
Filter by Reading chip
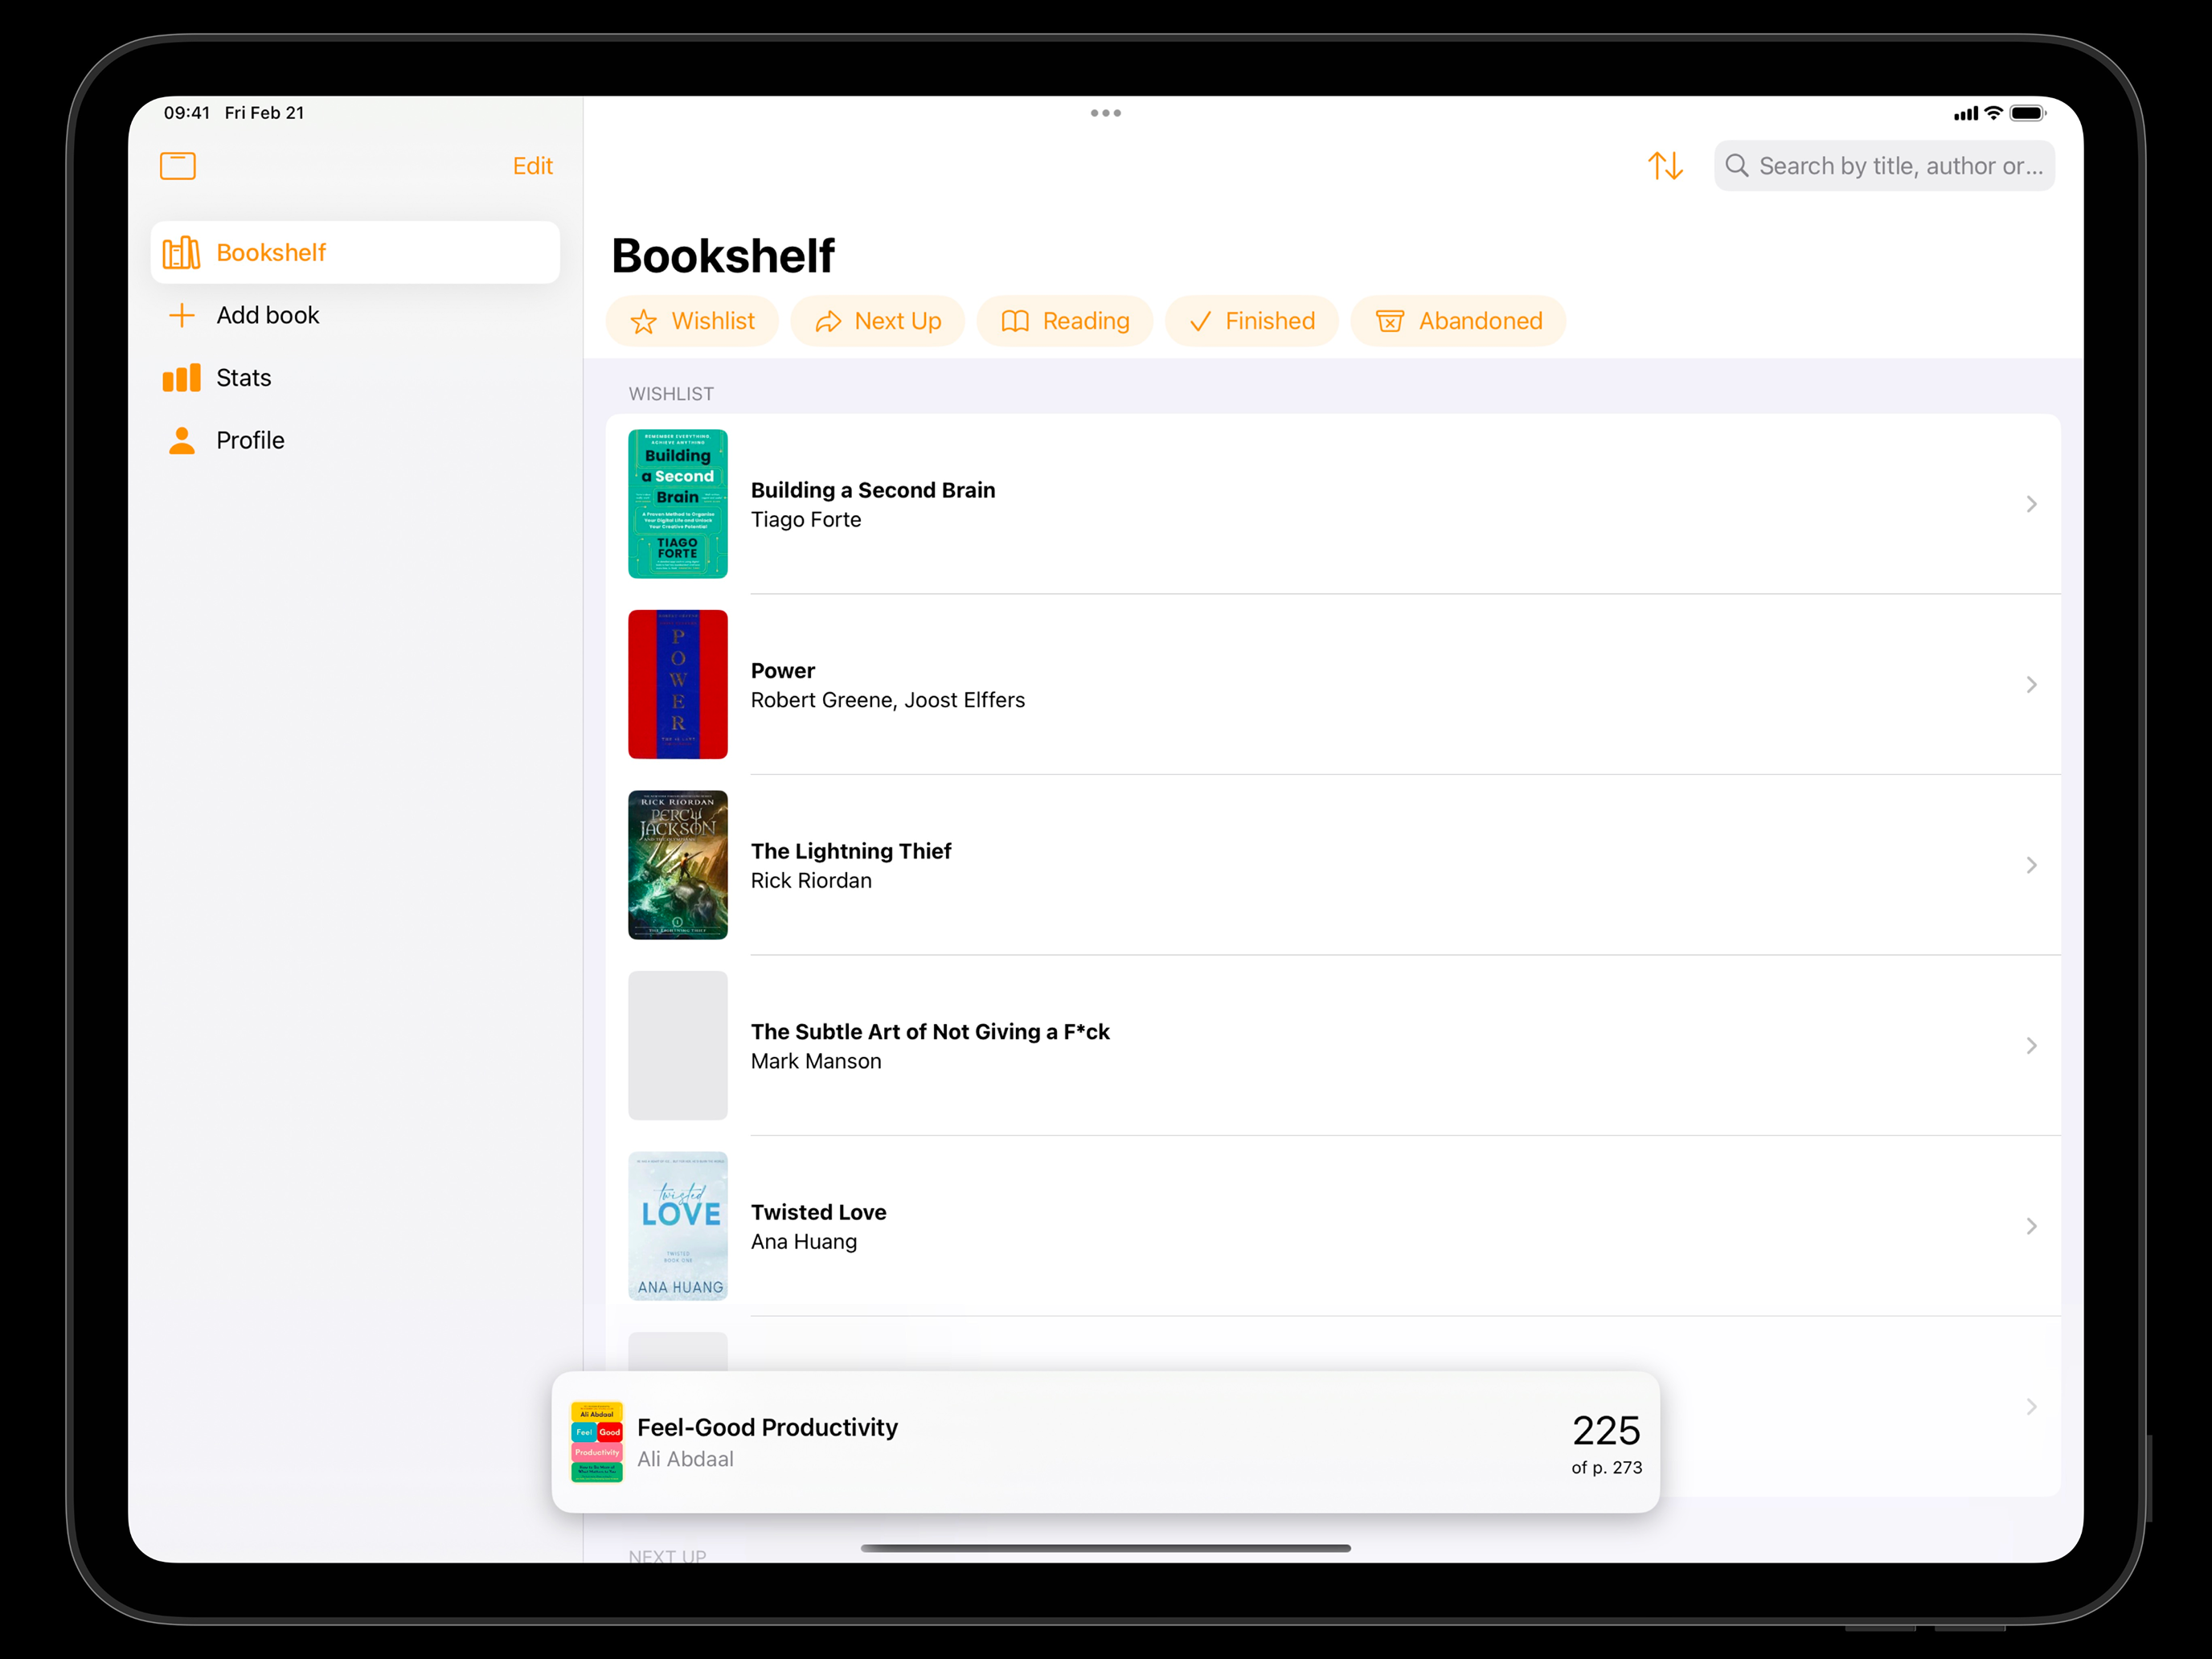tap(1065, 321)
